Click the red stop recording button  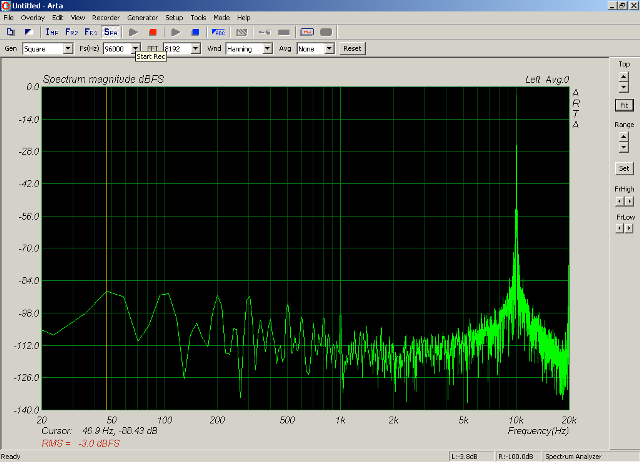153,32
